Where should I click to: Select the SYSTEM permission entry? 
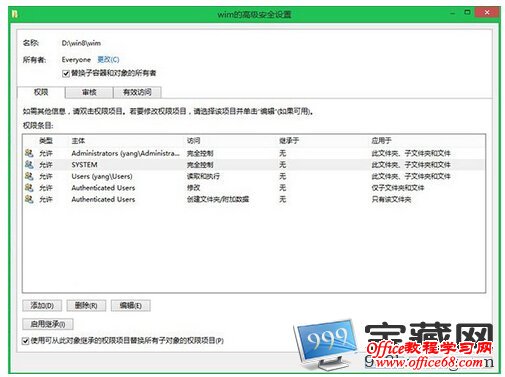coord(254,165)
